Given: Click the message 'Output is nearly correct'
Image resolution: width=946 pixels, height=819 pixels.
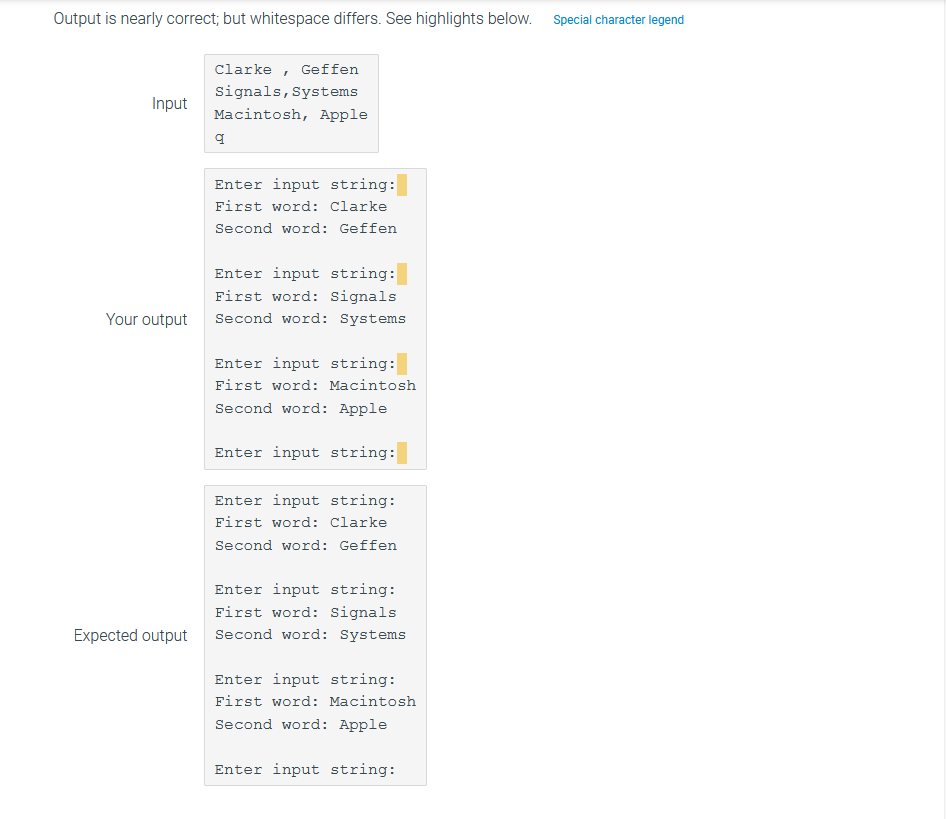Looking at the screenshot, I should [290, 18].
